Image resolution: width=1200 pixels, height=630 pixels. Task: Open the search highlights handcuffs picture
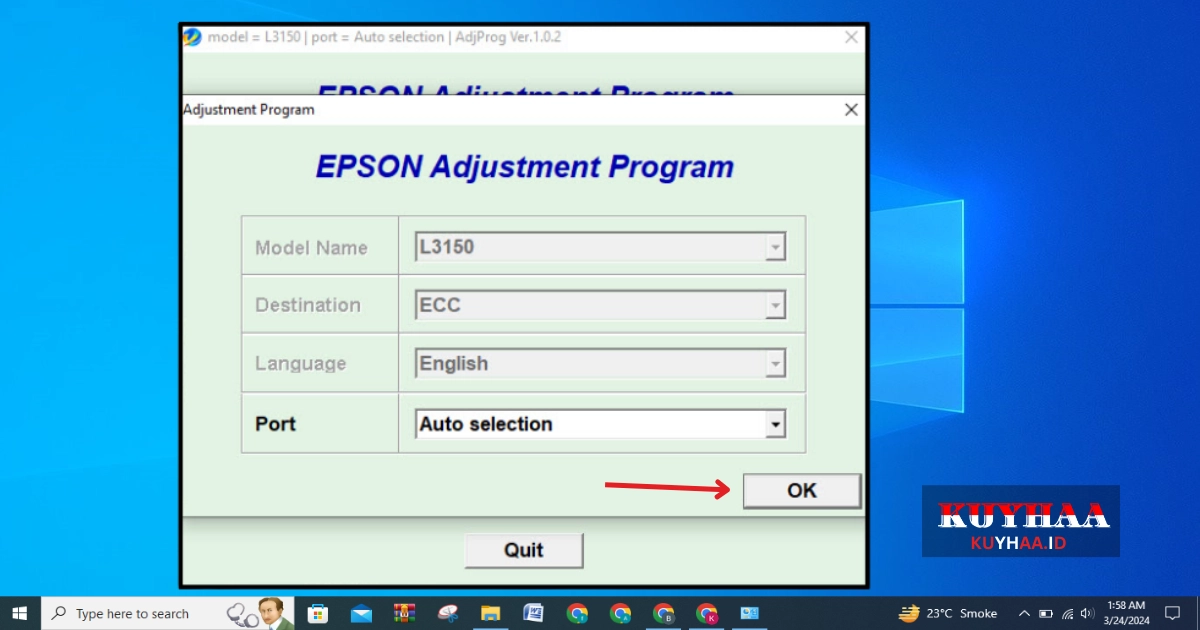click(259, 613)
